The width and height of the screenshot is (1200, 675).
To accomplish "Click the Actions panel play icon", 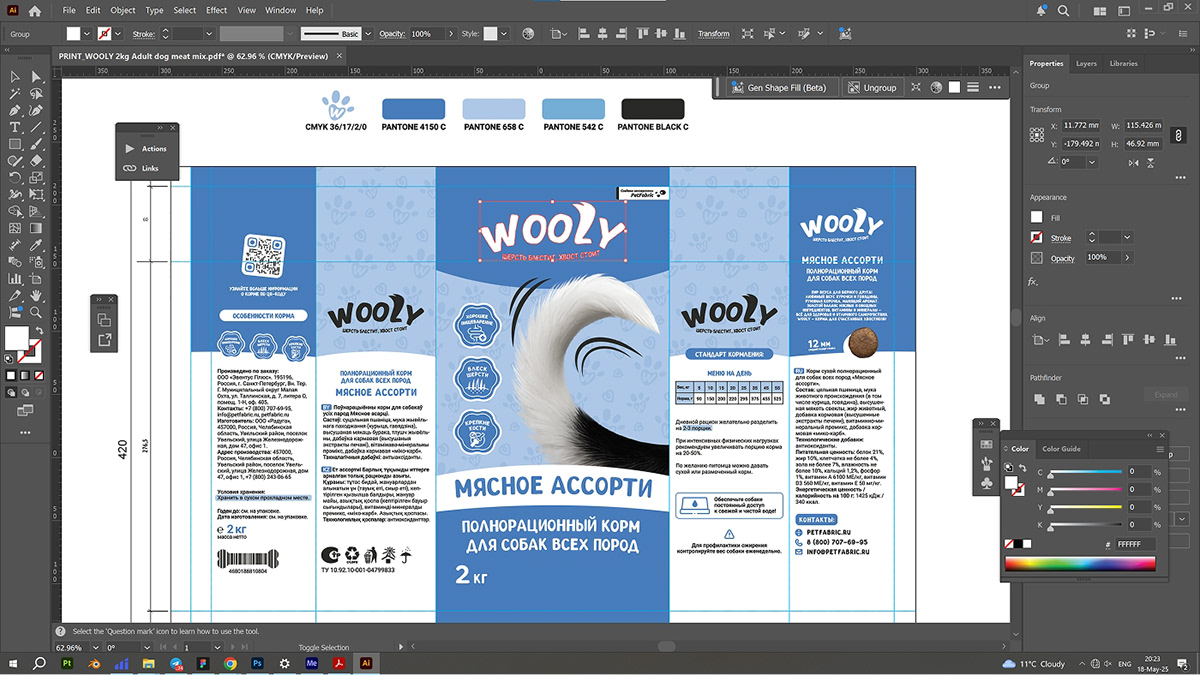I will (x=129, y=148).
